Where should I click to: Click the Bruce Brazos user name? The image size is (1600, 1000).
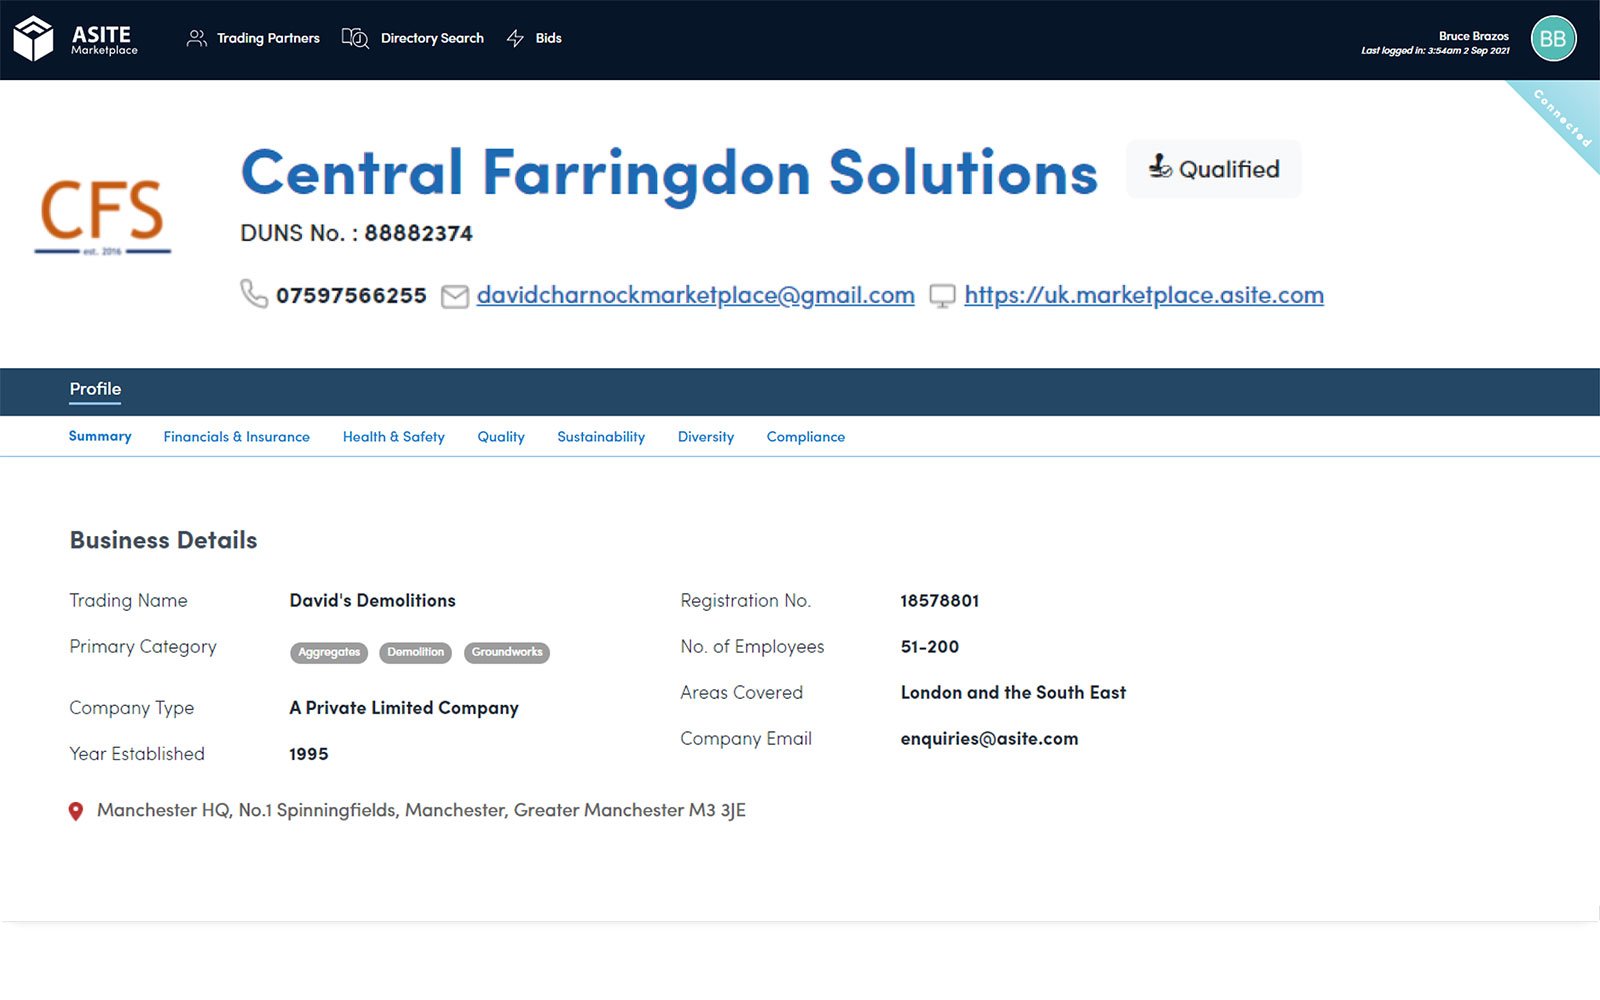1474,36
